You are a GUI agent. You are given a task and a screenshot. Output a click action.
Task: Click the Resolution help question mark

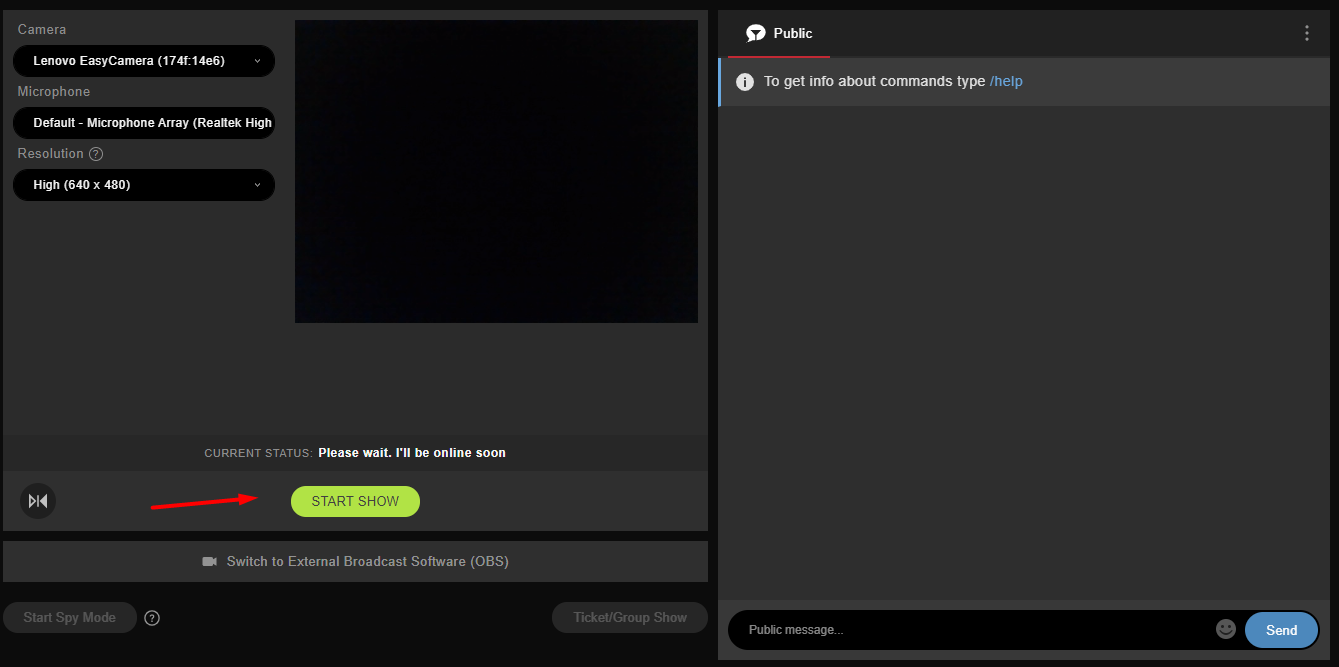pyautogui.click(x=96, y=154)
